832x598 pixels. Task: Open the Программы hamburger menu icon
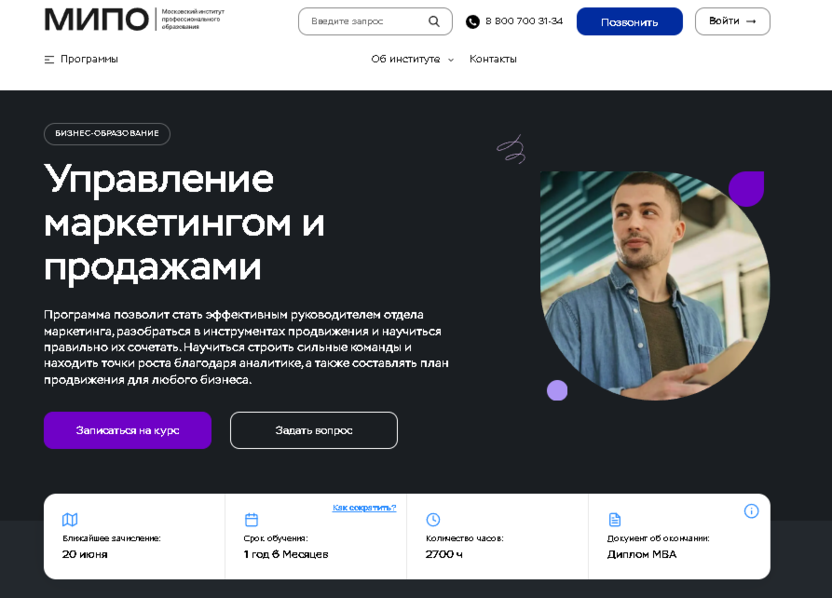[49, 59]
